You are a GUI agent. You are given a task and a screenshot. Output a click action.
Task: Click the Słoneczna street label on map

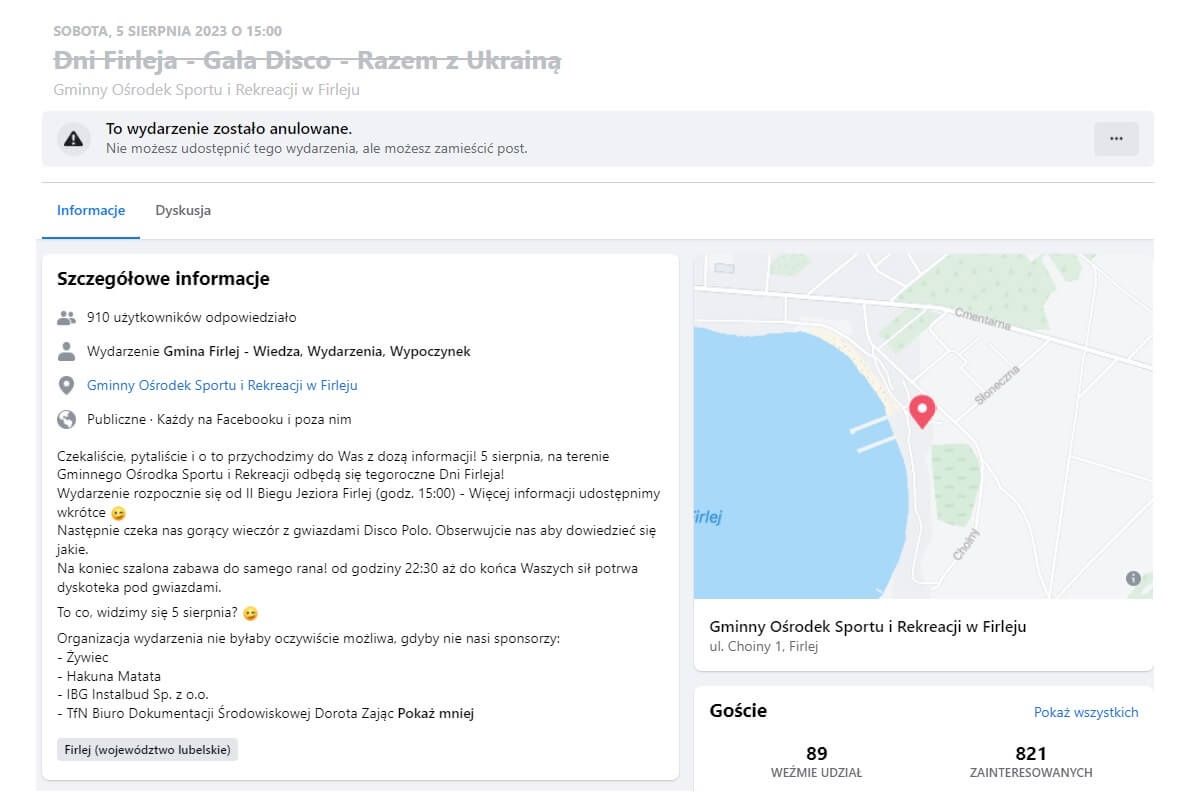pos(996,383)
